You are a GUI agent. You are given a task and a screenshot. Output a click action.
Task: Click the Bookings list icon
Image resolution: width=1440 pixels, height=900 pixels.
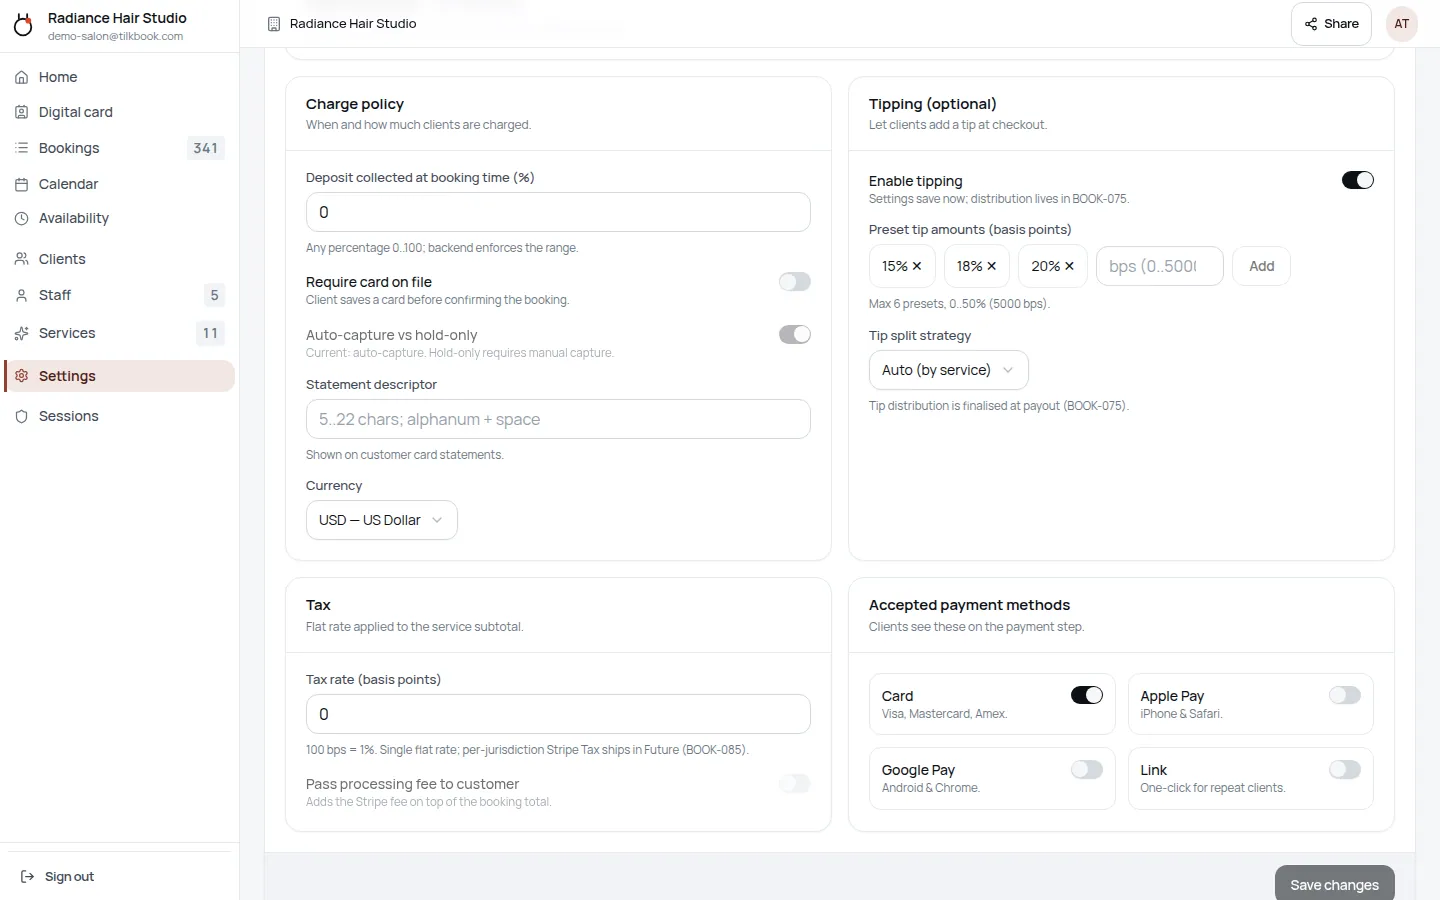click(x=21, y=148)
